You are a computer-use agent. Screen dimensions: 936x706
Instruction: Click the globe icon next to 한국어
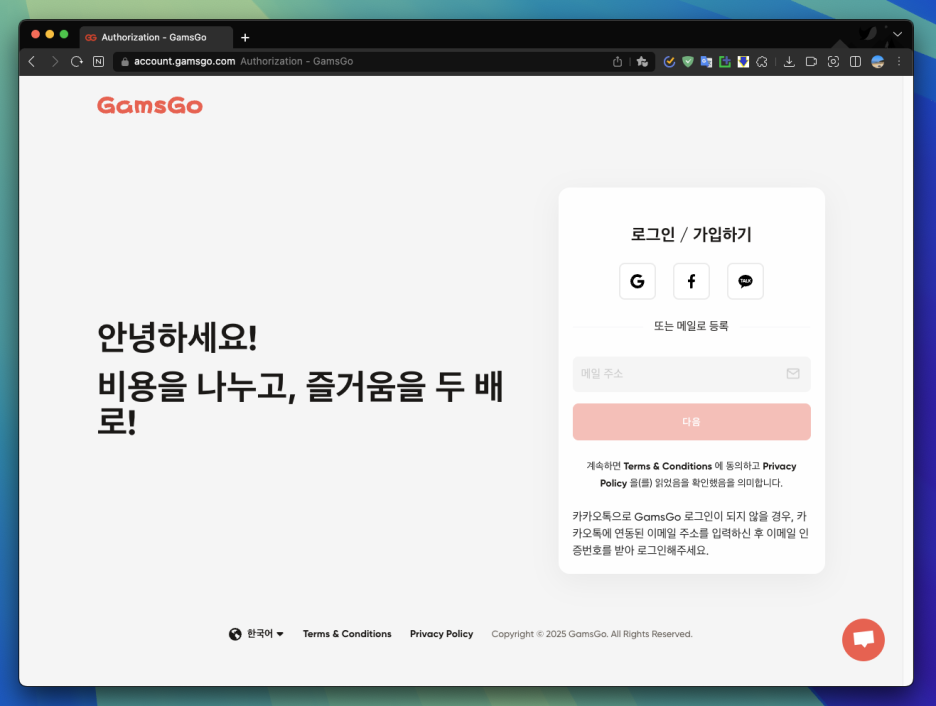235,634
